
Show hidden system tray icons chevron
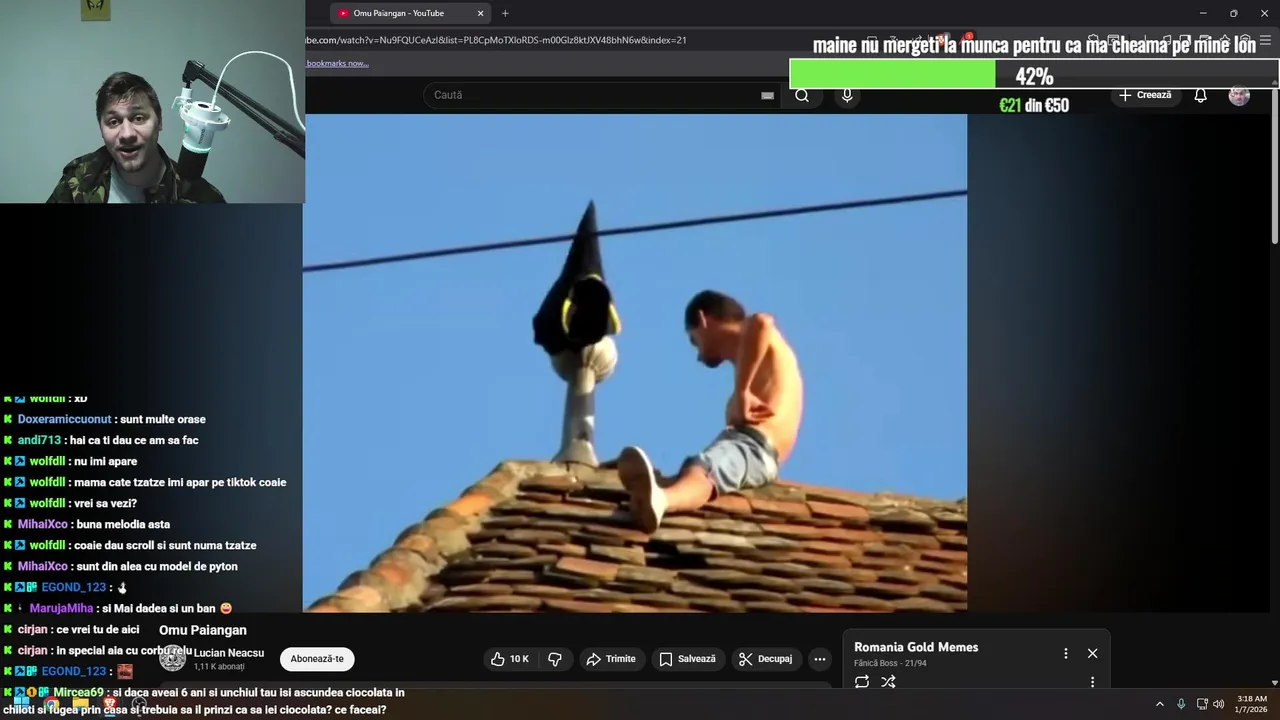pos(1160,704)
